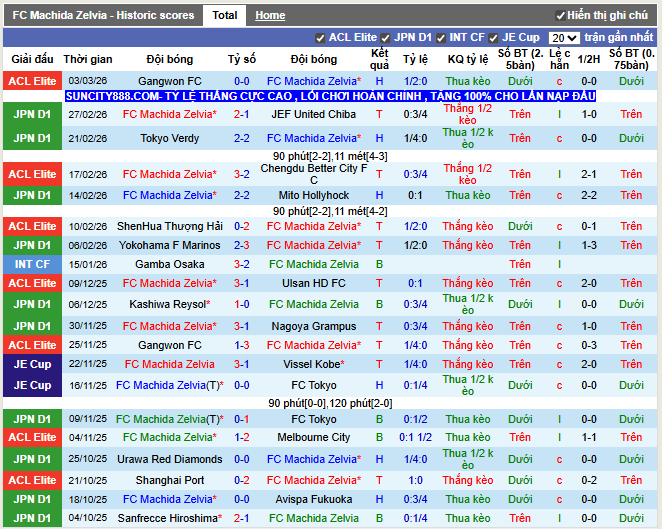Click the 0:1 1/2 odds in Melbourne City row
The height and width of the screenshot is (529, 662).
[415, 437]
